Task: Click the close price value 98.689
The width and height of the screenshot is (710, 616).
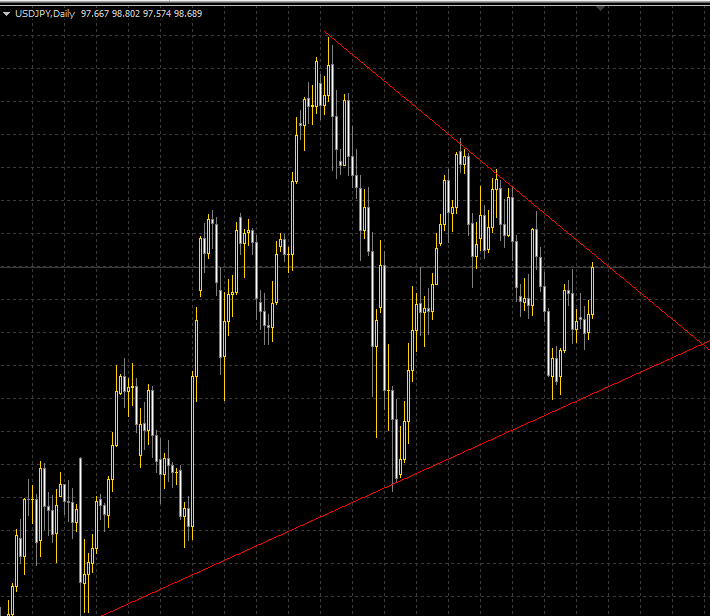Action: click(x=188, y=14)
